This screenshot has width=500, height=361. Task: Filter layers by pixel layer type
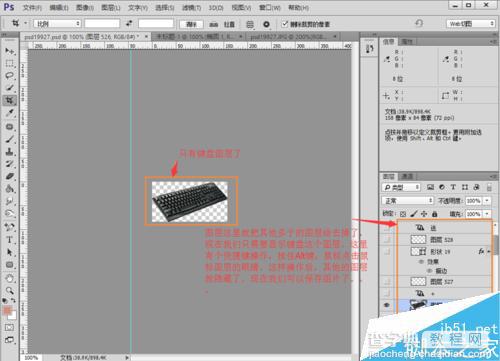430,187
